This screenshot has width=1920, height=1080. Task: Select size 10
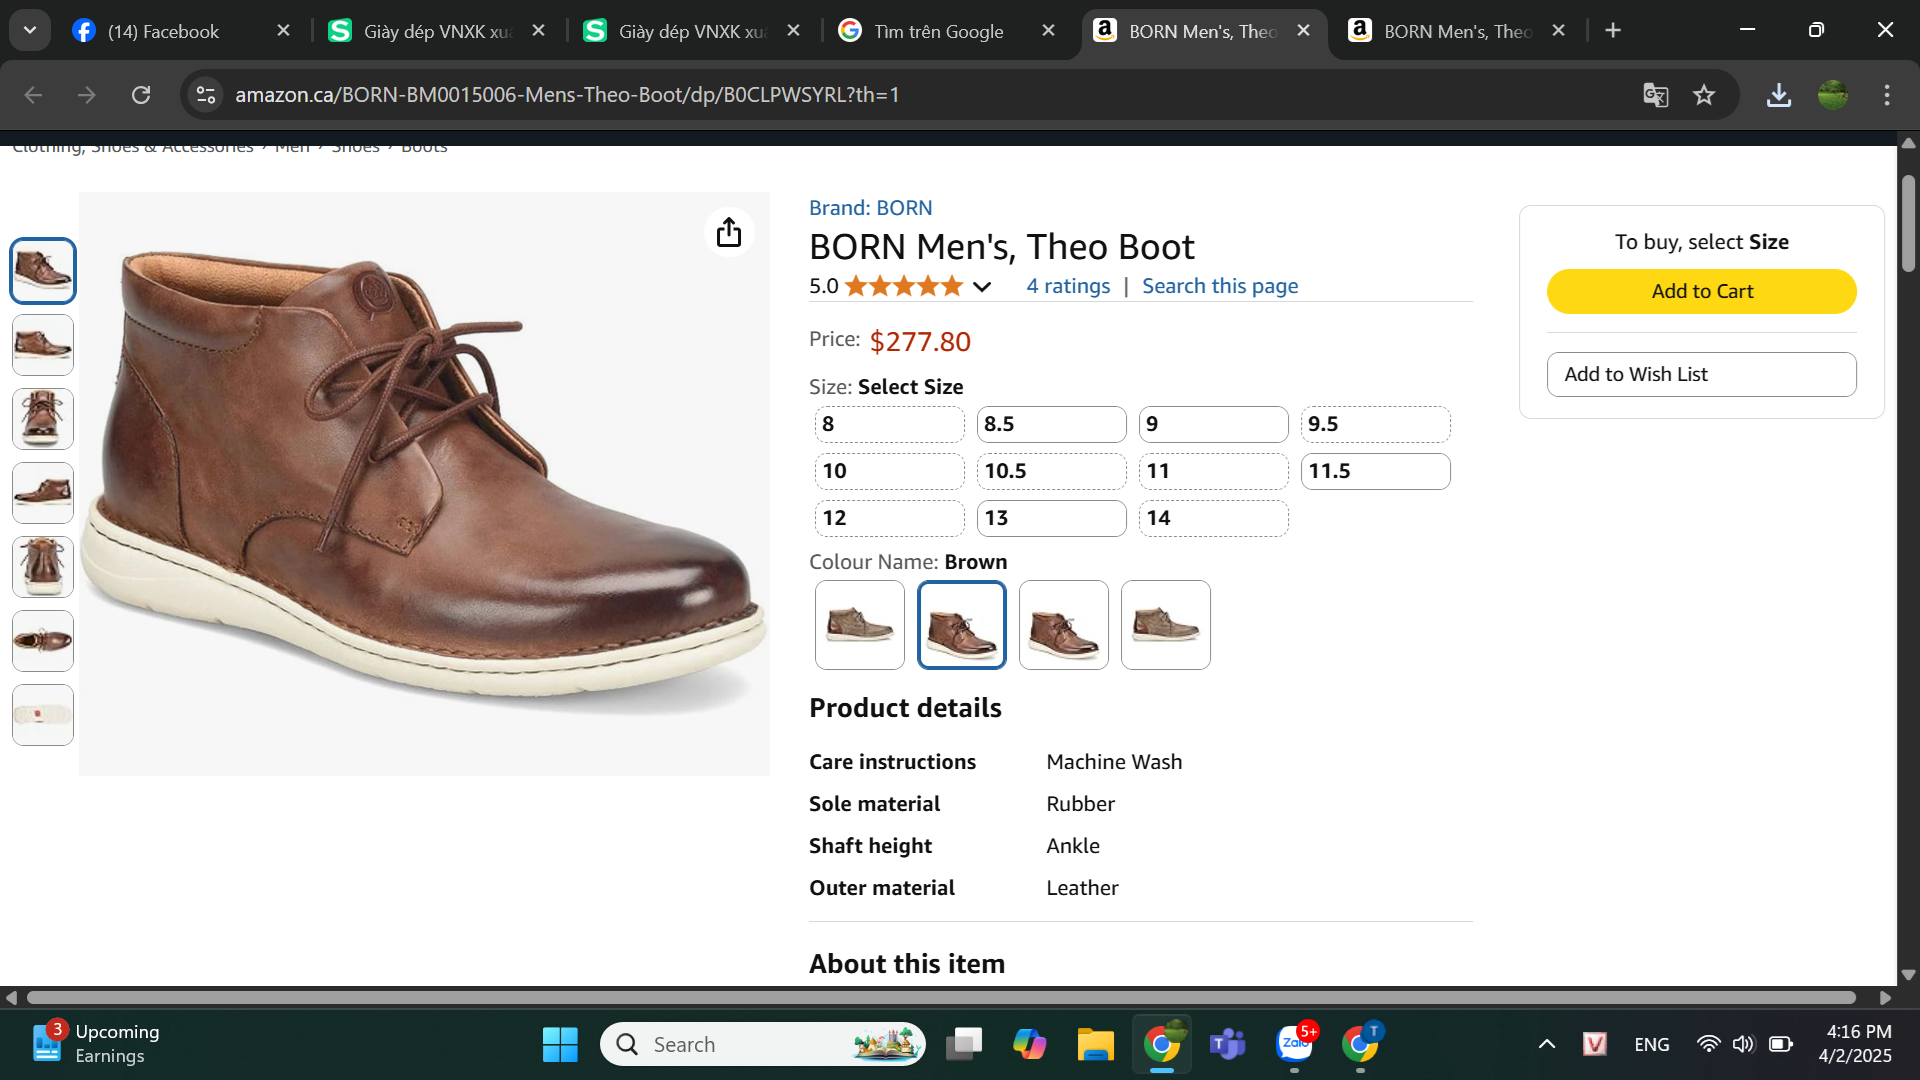coord(889,471)
